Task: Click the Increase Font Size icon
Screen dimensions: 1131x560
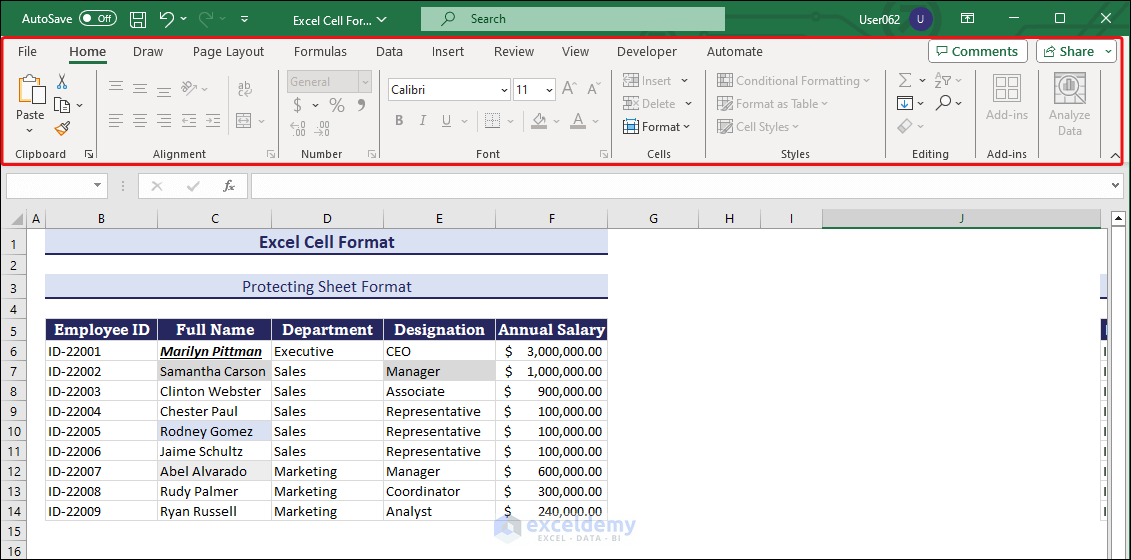Action: [x=569, y=89]
